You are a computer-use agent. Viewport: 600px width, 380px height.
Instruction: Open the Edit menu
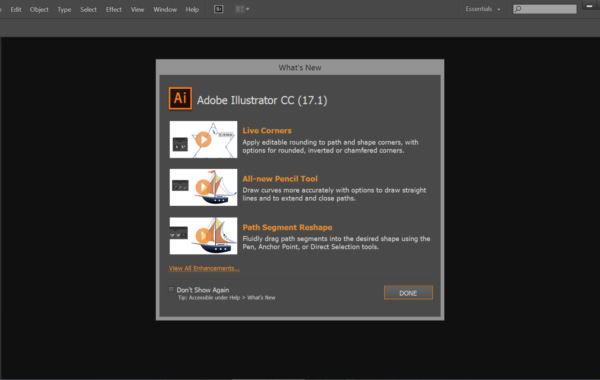tap(16, 10)
